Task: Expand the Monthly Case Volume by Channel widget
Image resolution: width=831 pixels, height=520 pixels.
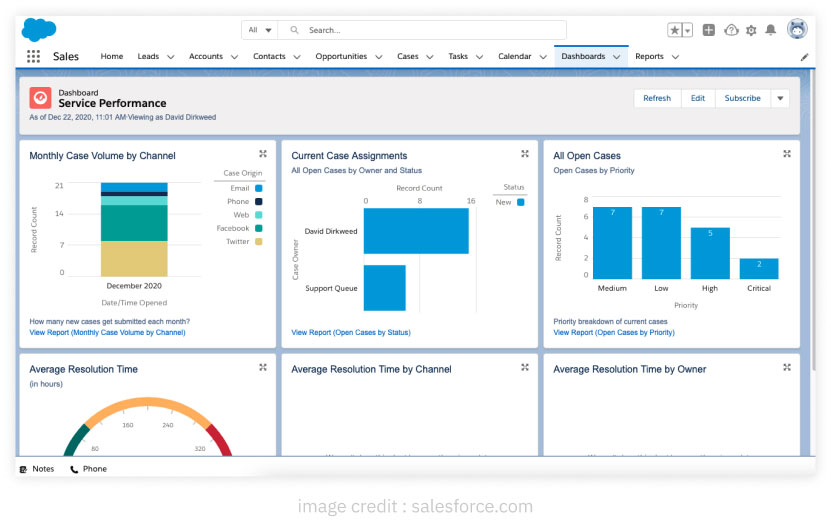Action: pyautogui.click(x=263, y=154)
